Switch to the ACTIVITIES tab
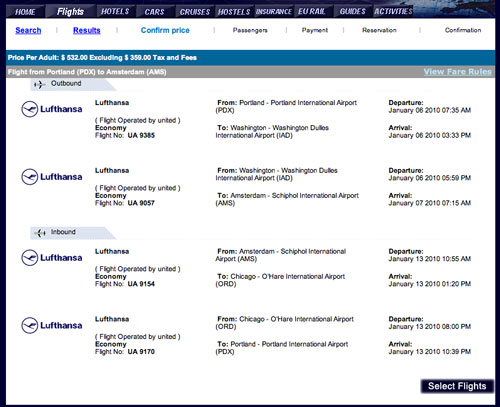500x407 pixels. coord(393,12)
